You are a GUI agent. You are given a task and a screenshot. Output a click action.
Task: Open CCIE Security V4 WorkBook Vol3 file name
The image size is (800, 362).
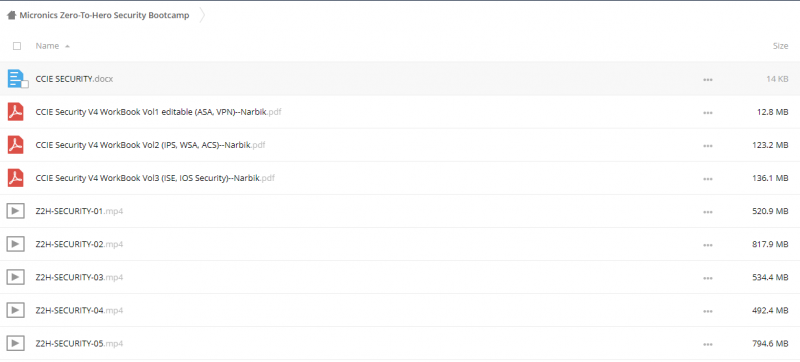[x=155, y=178]
